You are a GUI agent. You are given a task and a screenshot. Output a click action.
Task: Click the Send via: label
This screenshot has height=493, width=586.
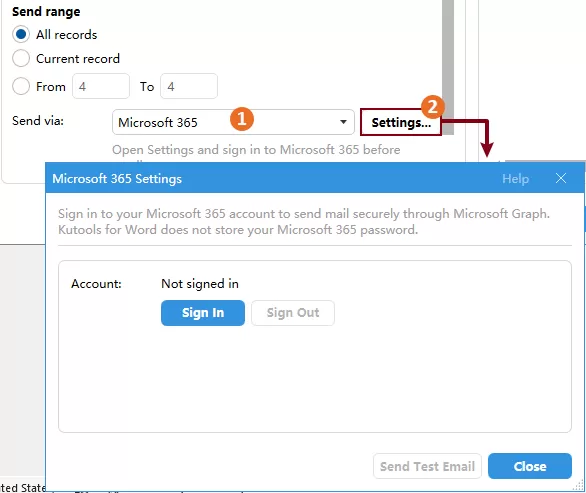coord(38,121)
